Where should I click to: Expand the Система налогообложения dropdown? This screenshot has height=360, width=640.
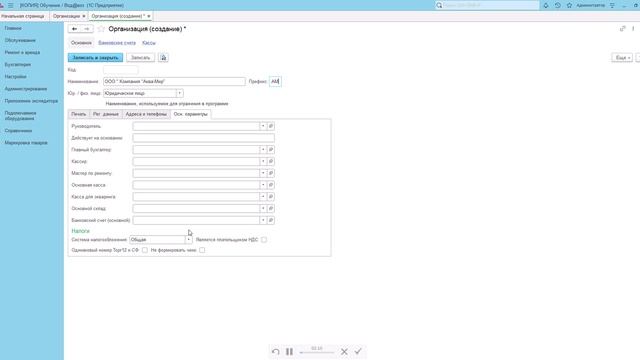189,240
